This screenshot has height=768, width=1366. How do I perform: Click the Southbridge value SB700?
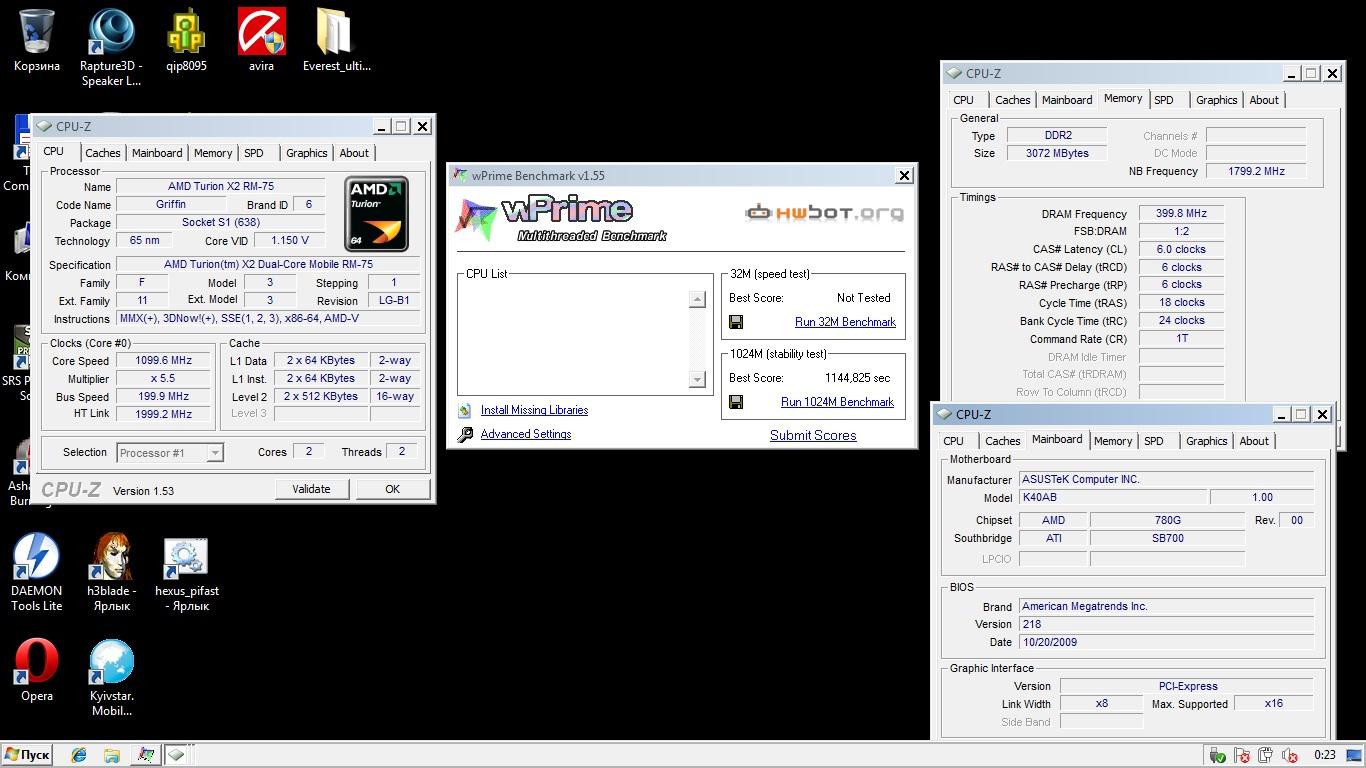tap(1168, 538)
